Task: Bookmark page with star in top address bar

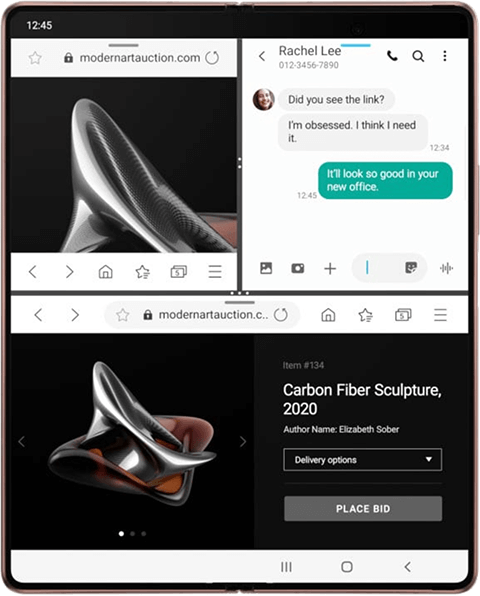Action: (x=35, y=58)
